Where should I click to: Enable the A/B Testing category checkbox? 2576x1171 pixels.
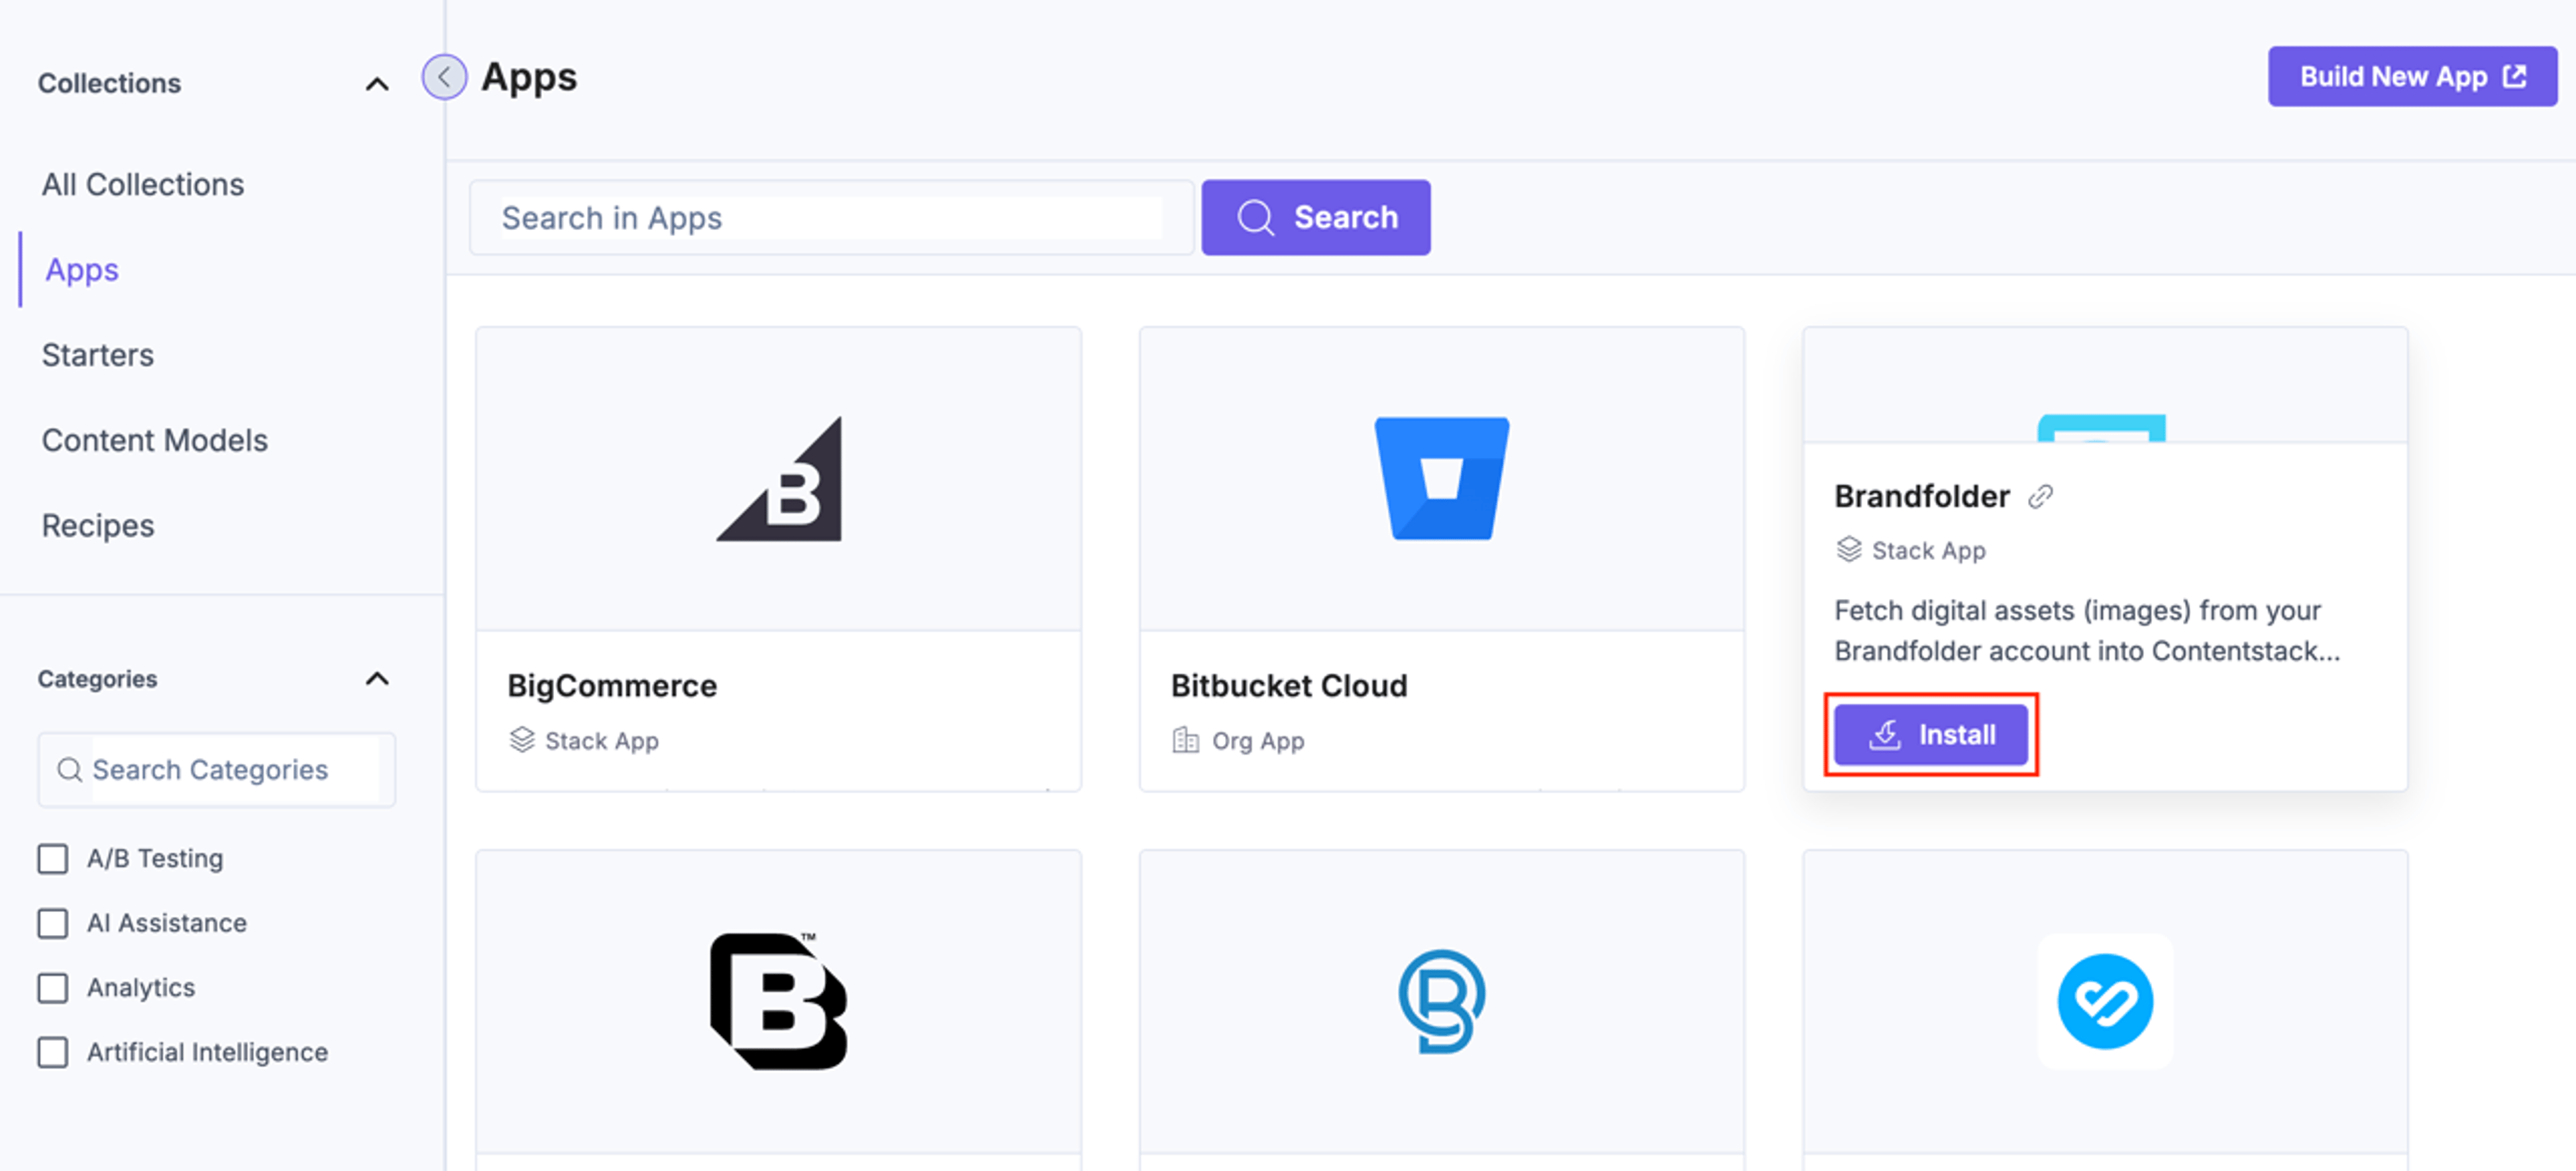click(x=53, y=859)
